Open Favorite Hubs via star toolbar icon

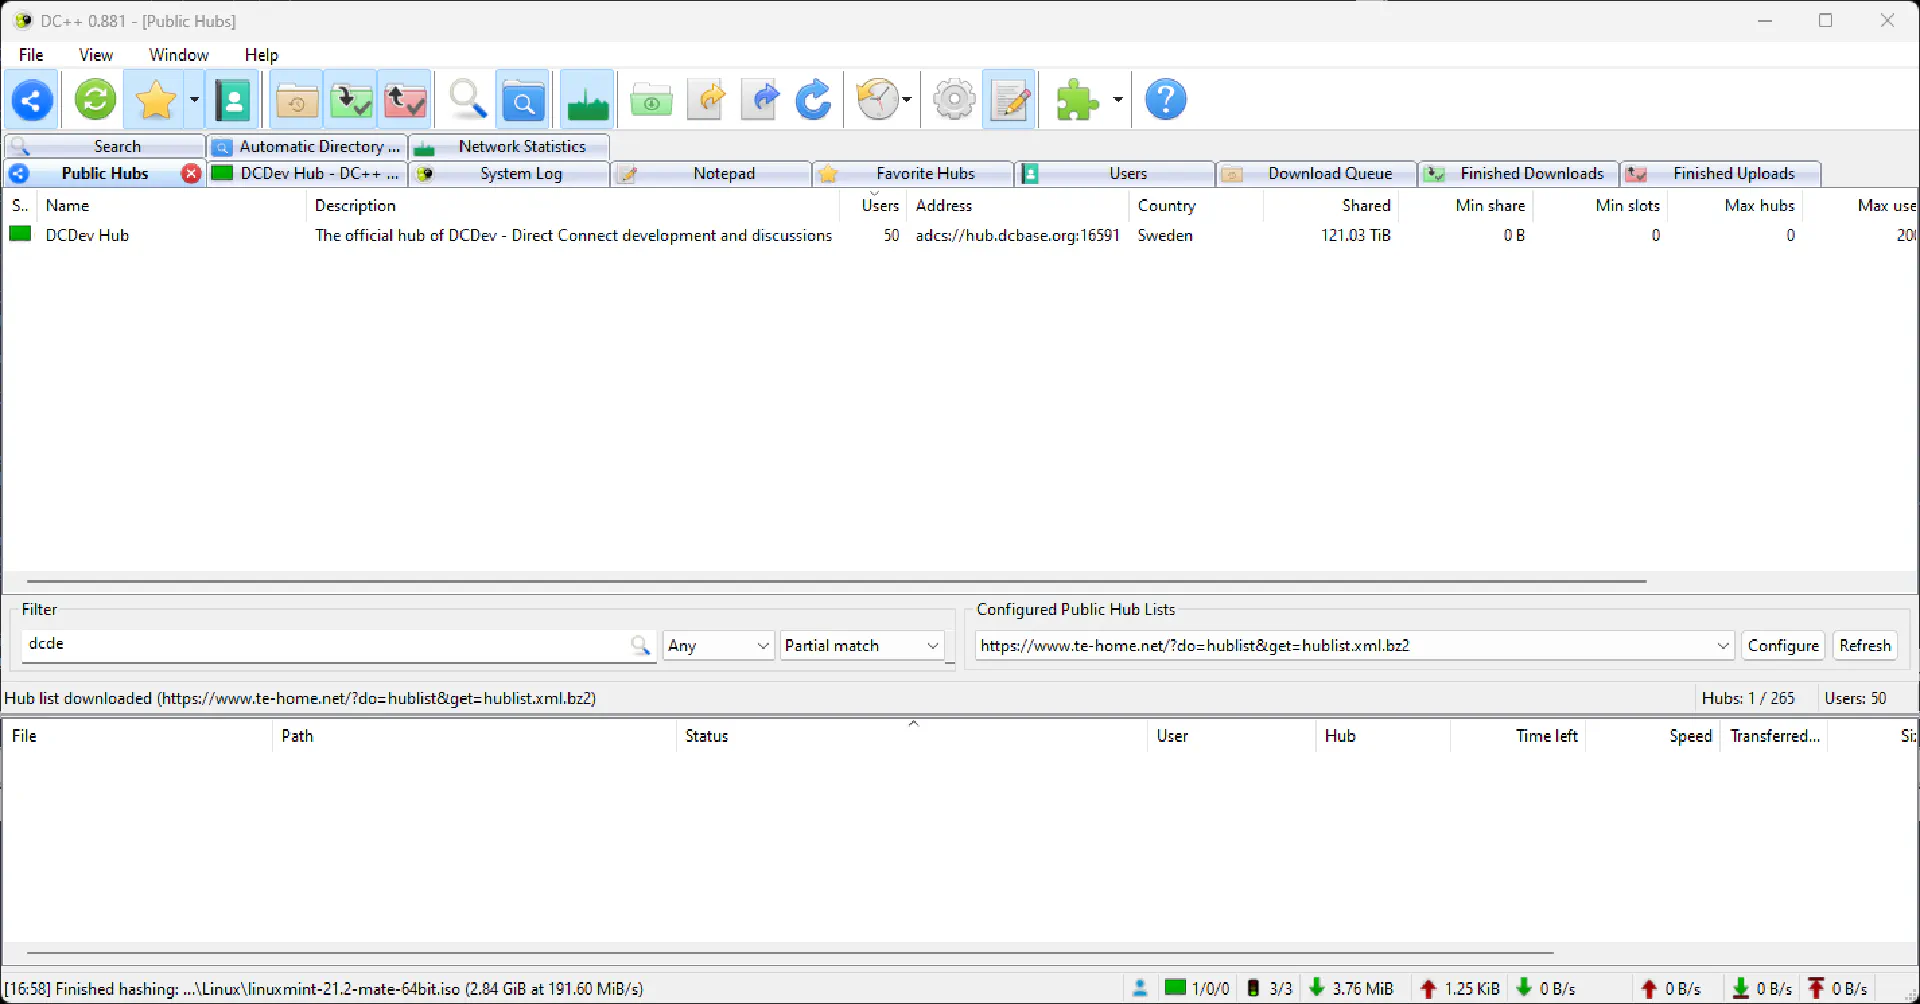156,100
